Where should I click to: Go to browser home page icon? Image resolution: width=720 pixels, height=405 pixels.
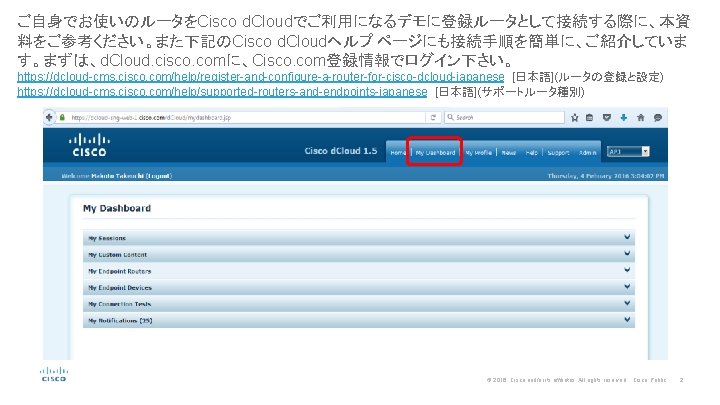coord(641,118)
